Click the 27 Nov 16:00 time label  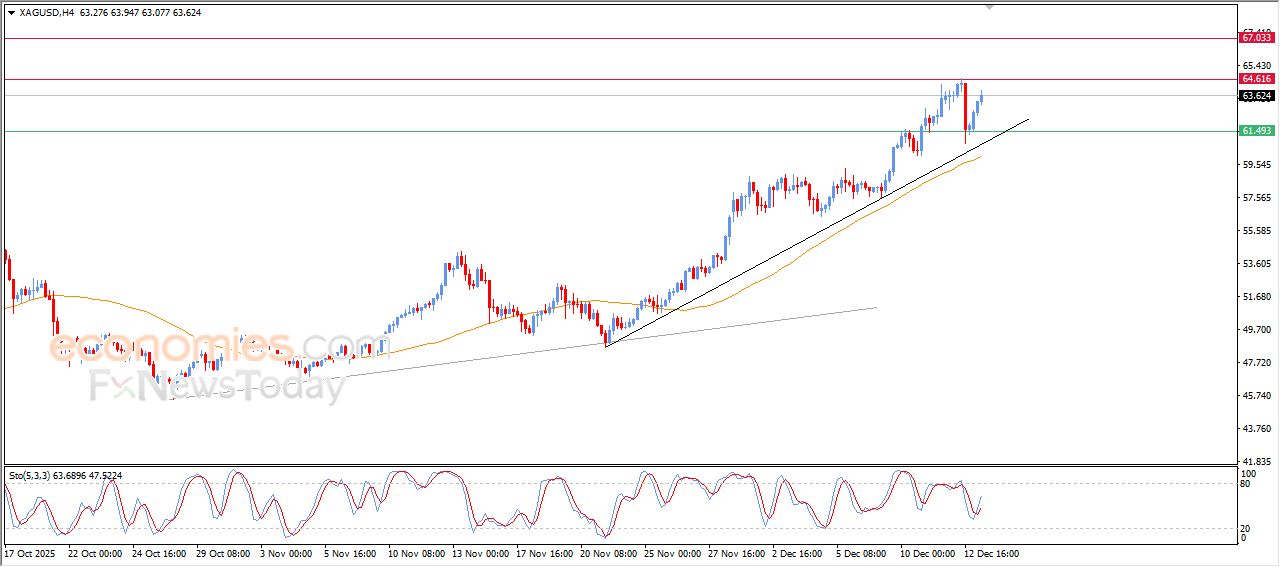coord(735,552)
